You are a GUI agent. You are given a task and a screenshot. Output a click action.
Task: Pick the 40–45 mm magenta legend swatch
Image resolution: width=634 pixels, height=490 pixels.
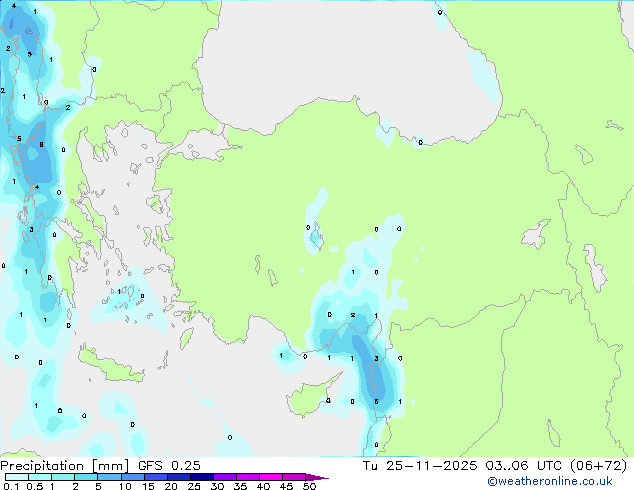[271, 477]
